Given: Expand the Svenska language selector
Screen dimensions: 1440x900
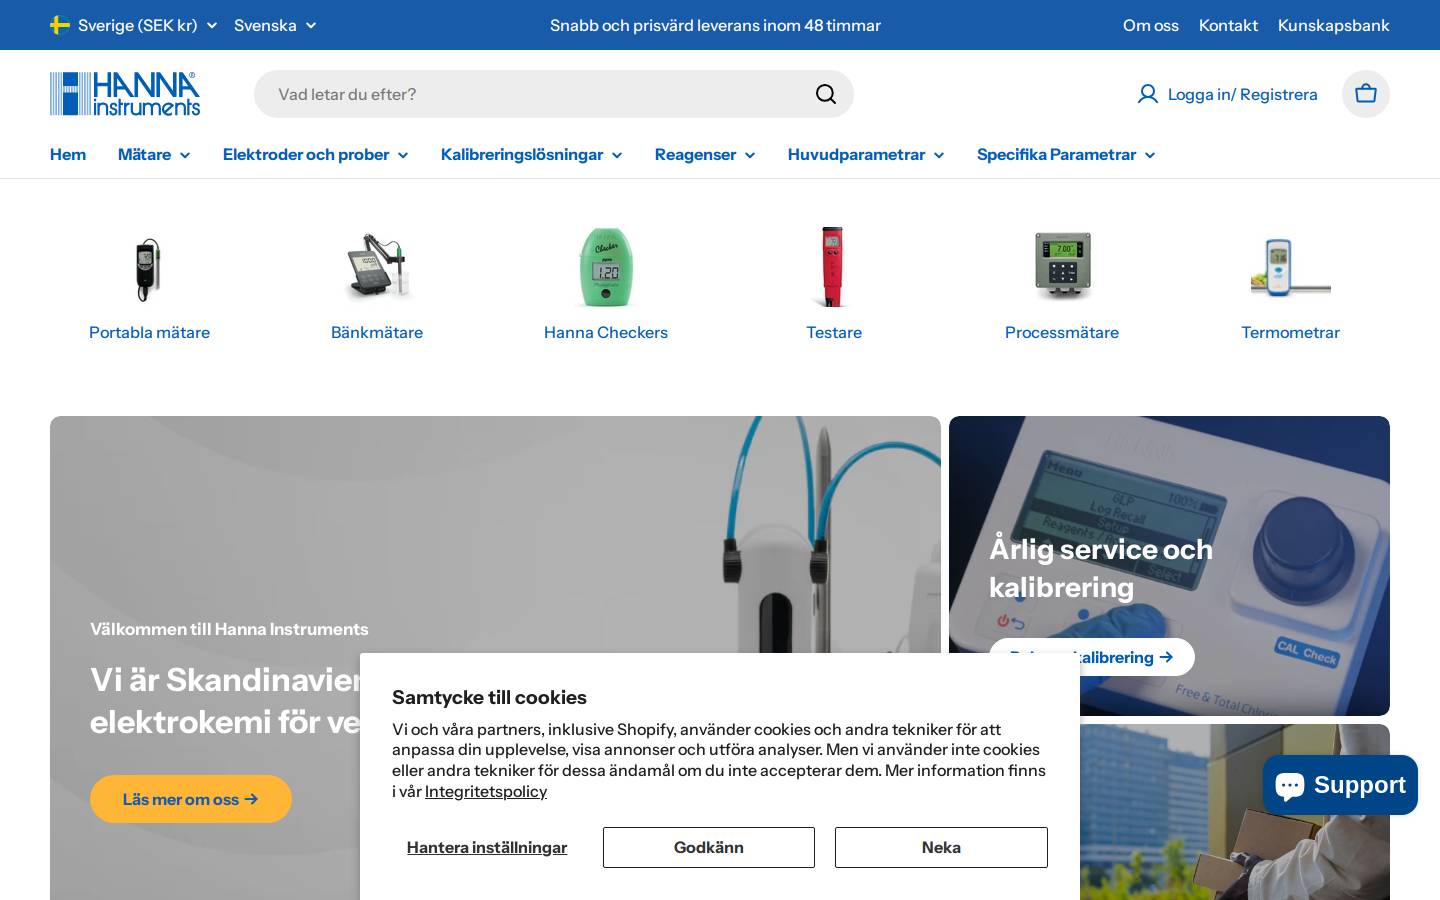Looking at the screenshot, I should (275, 25).
